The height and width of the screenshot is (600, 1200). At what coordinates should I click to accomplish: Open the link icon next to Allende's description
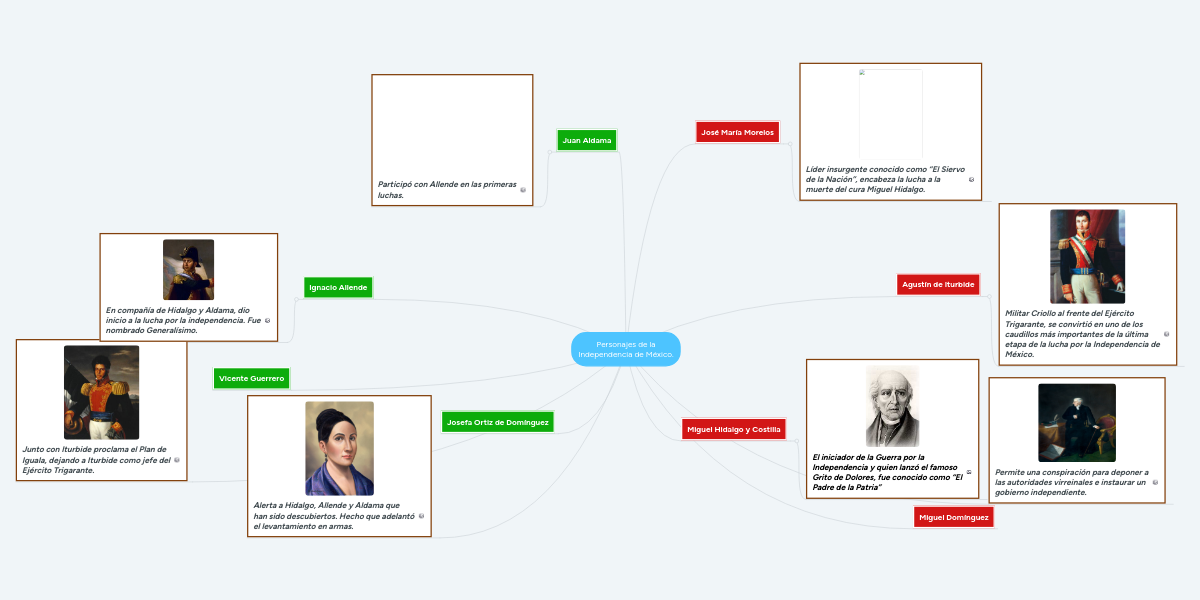click(x=267, y=320)
